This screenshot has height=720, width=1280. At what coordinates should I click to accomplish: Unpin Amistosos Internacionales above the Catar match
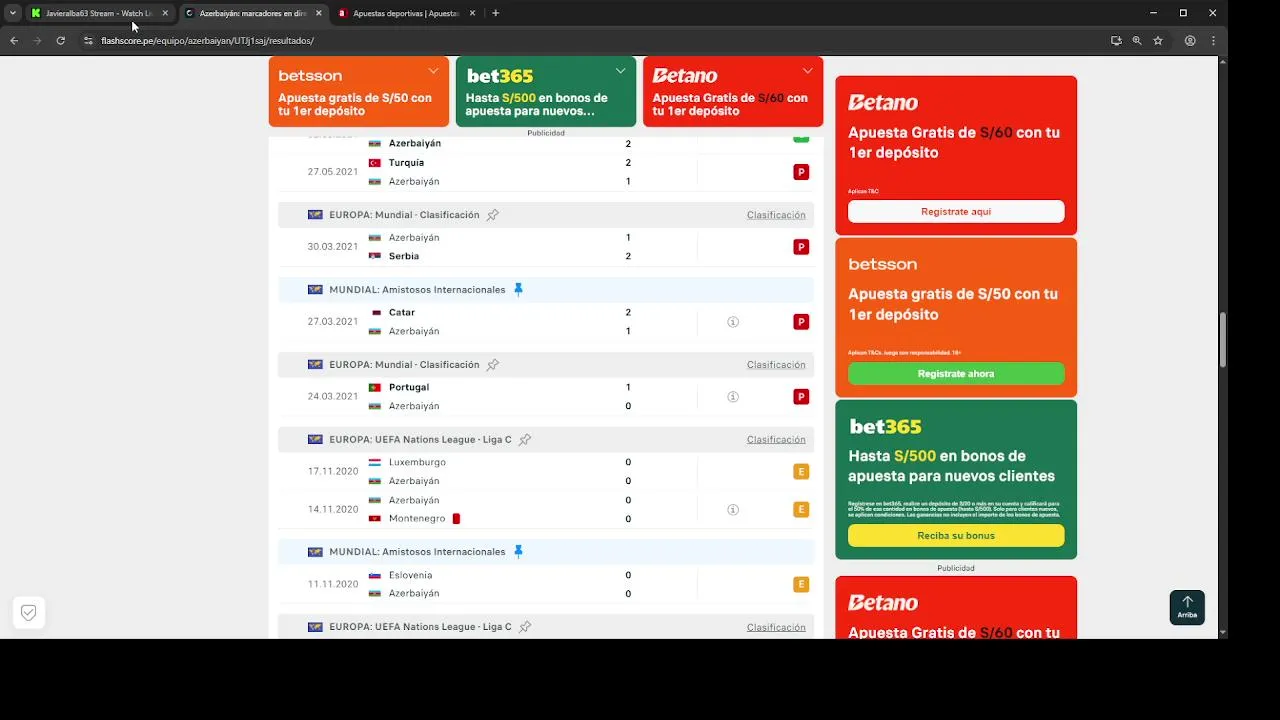tap(518, 290)
